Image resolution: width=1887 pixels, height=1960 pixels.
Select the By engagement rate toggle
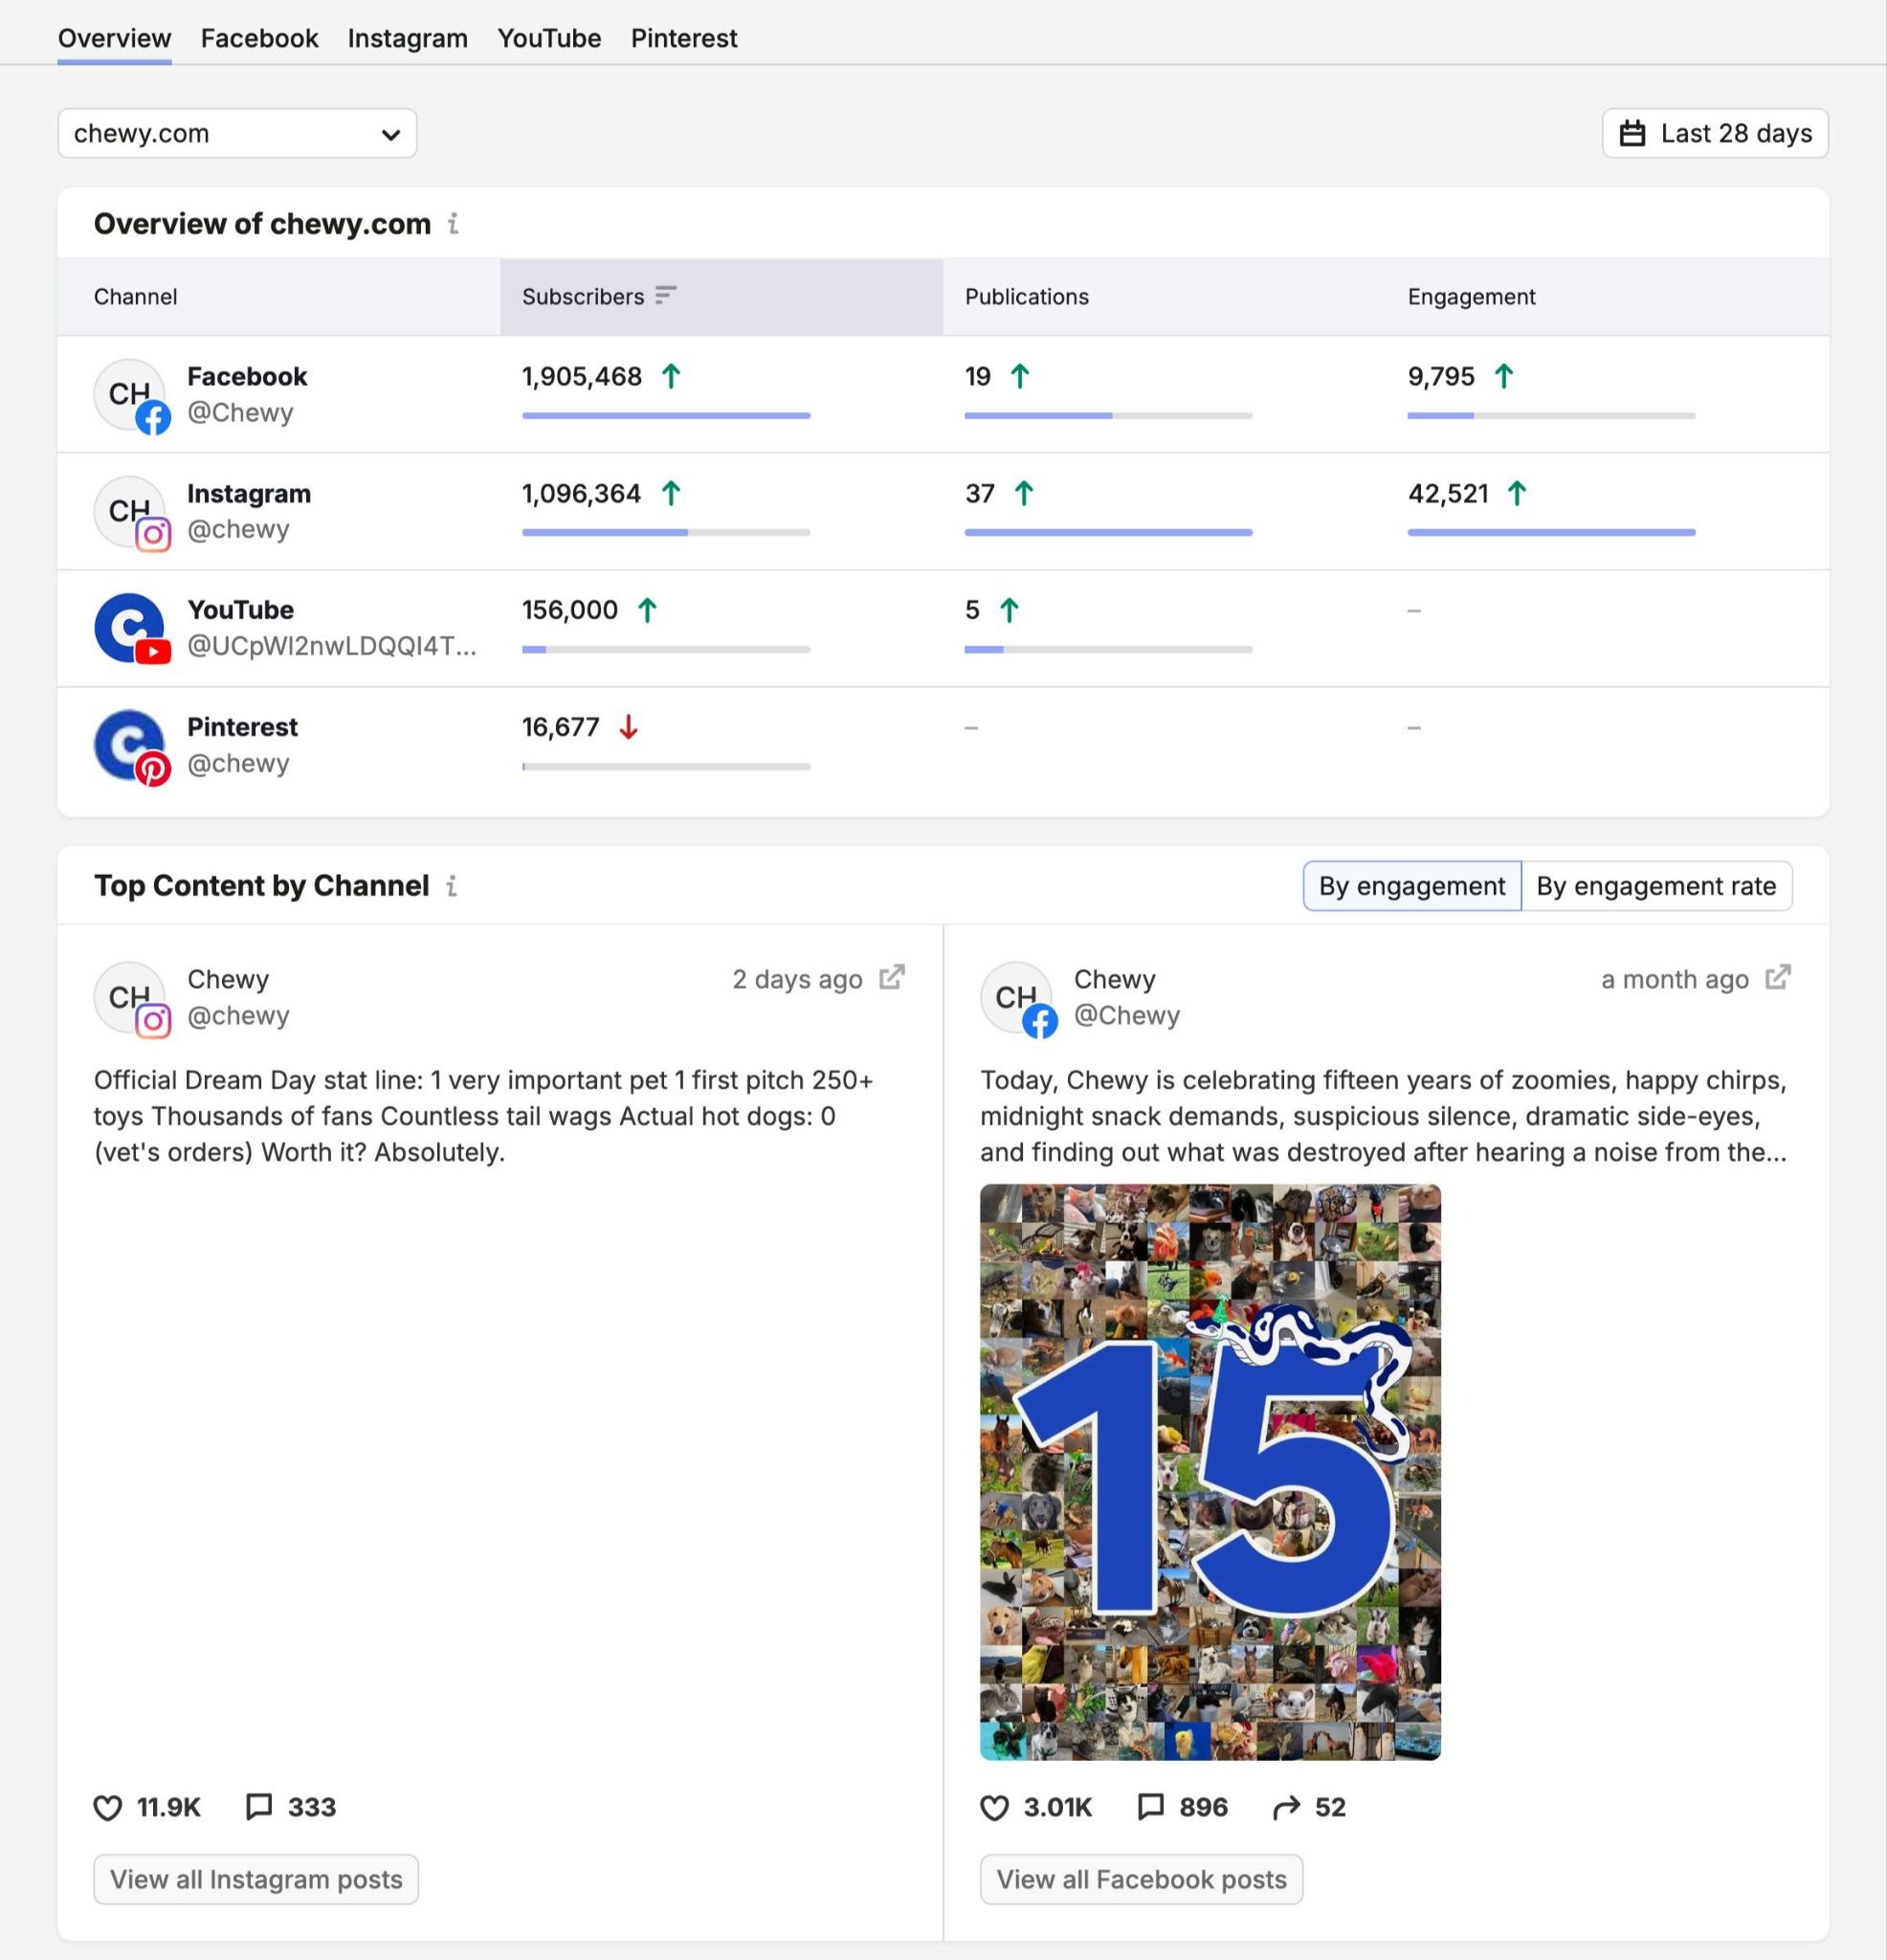(1656, 886)
